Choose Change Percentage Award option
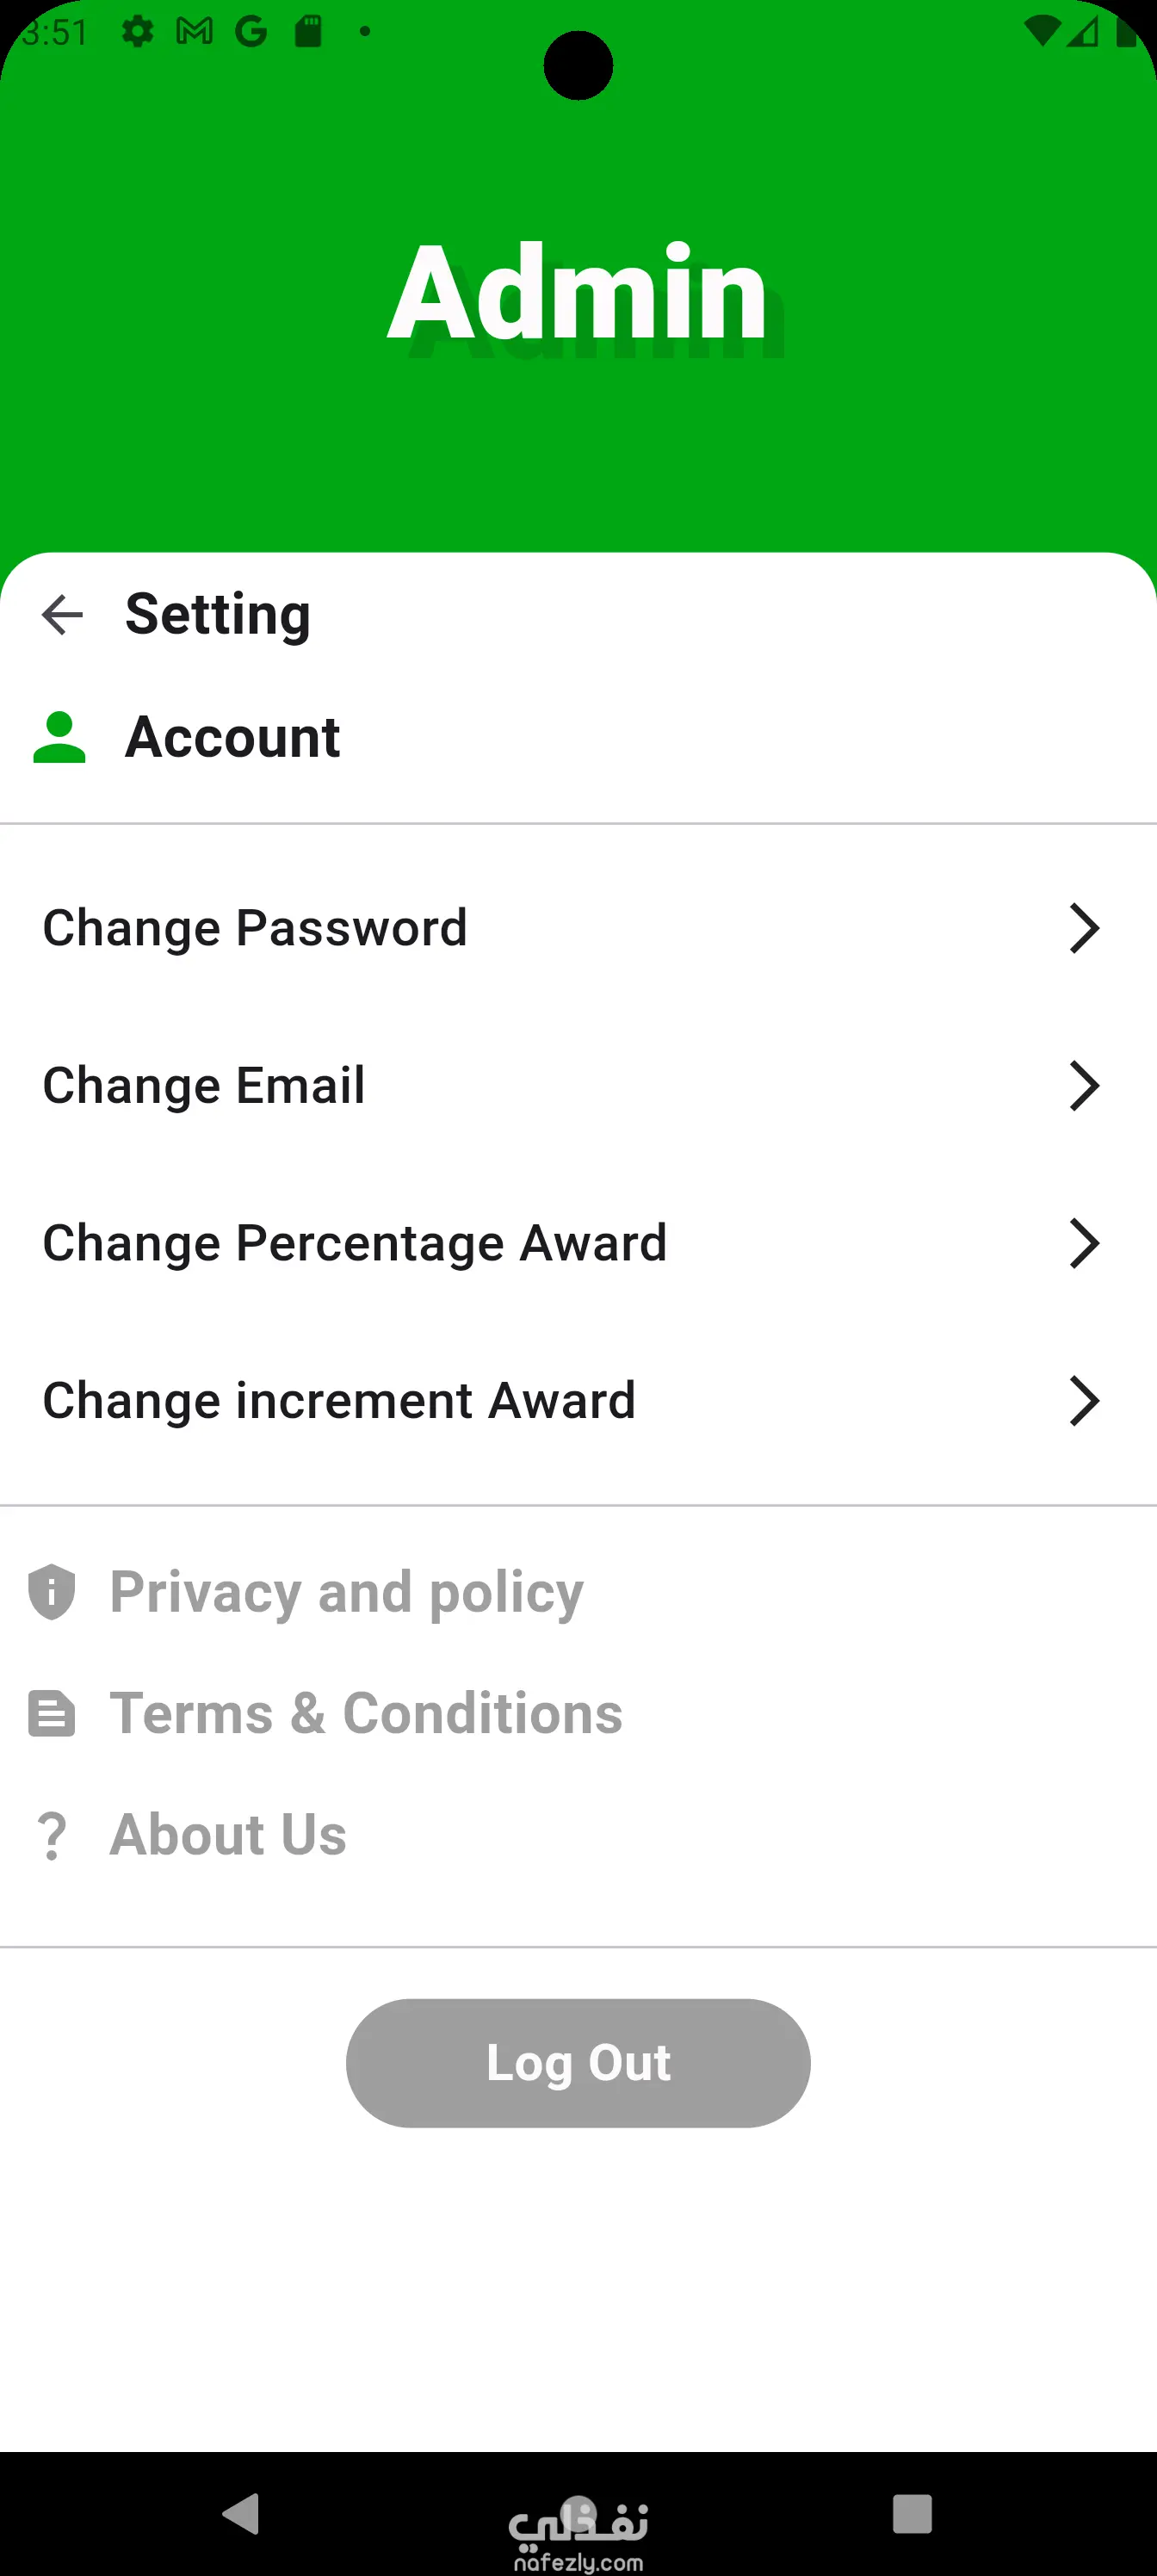 (355, 1243)
